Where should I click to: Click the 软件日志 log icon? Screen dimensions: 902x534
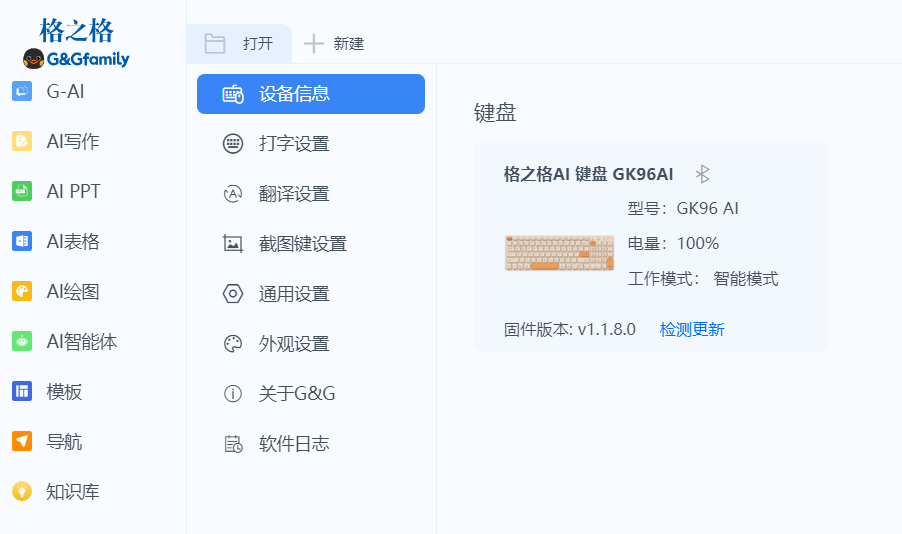pyautogui.click(x=233, y=444)
